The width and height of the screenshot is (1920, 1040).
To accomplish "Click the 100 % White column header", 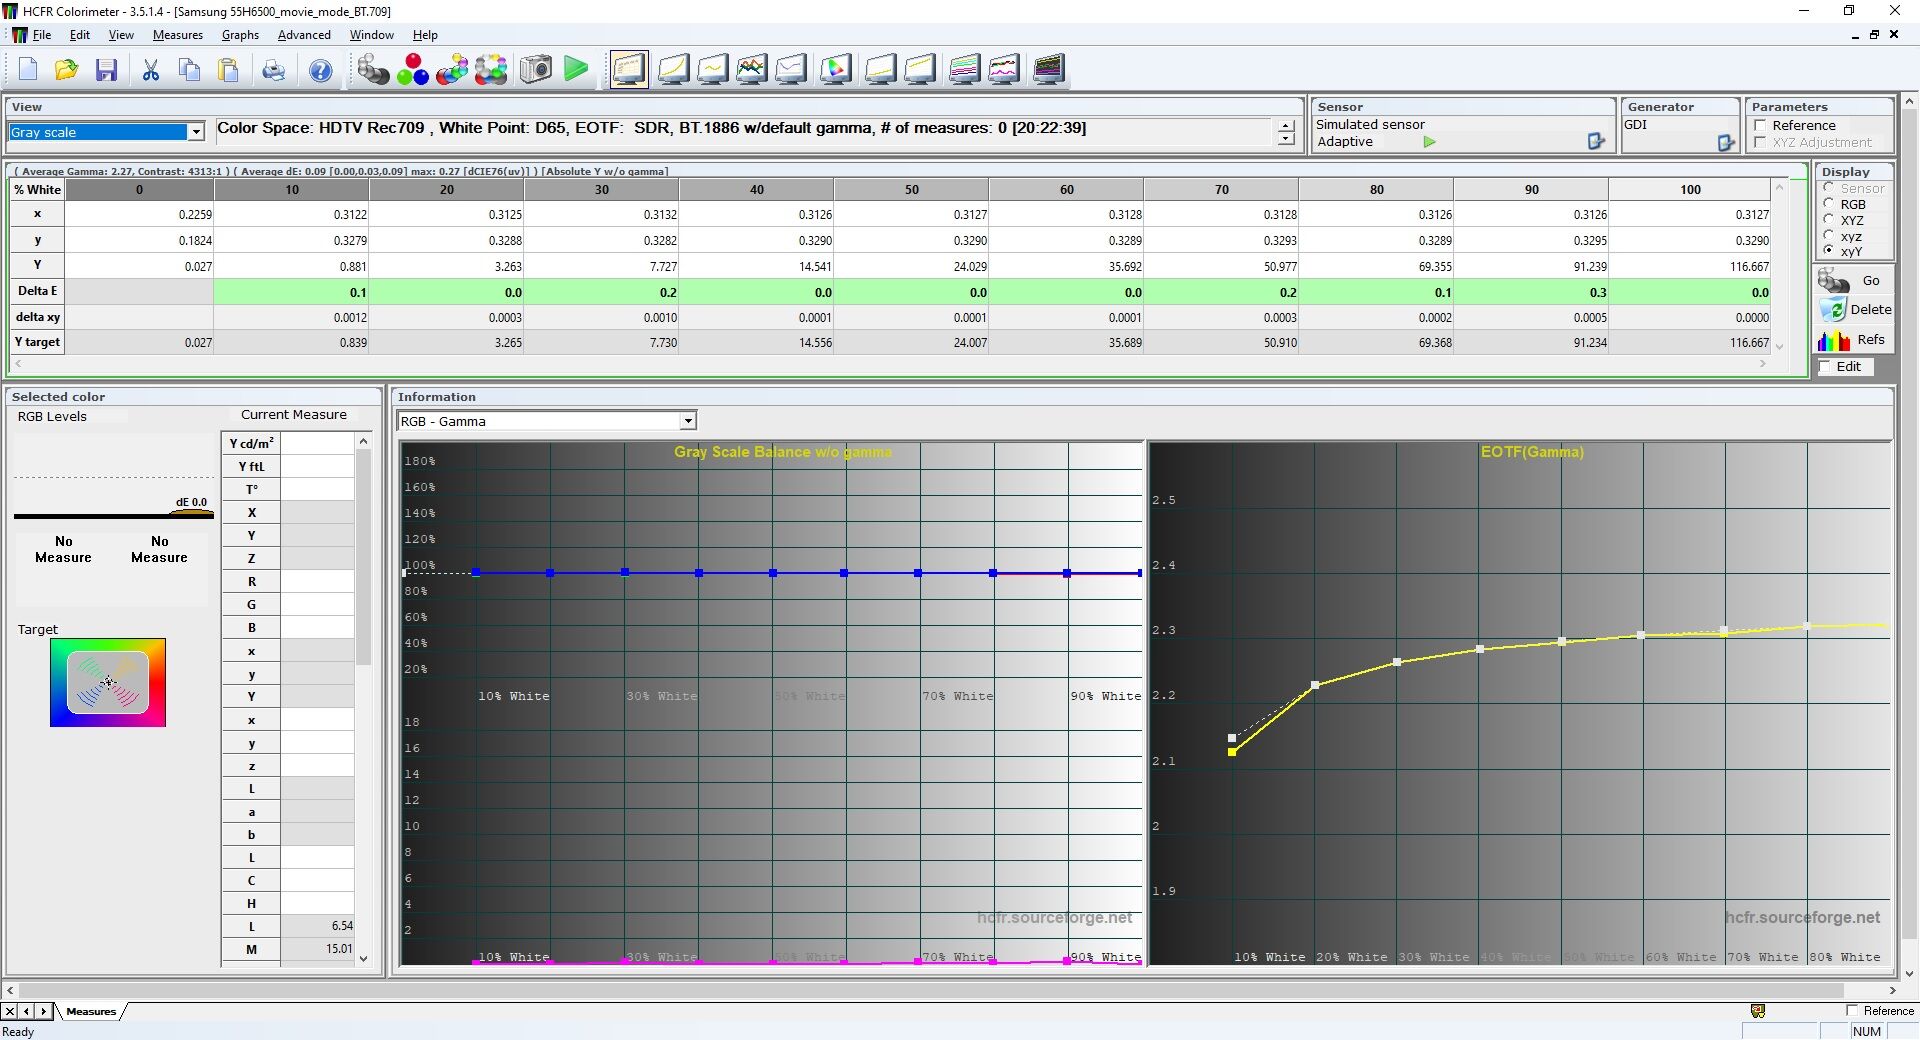I will pyautogui.click(x=1690, y=190).
